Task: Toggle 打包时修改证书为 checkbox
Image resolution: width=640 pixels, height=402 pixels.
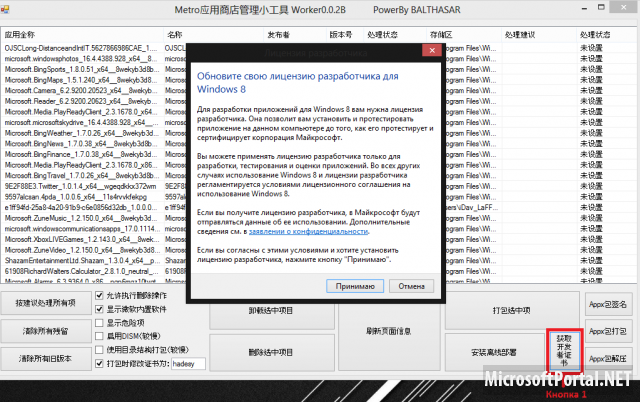Action: [x=99, y=363]
